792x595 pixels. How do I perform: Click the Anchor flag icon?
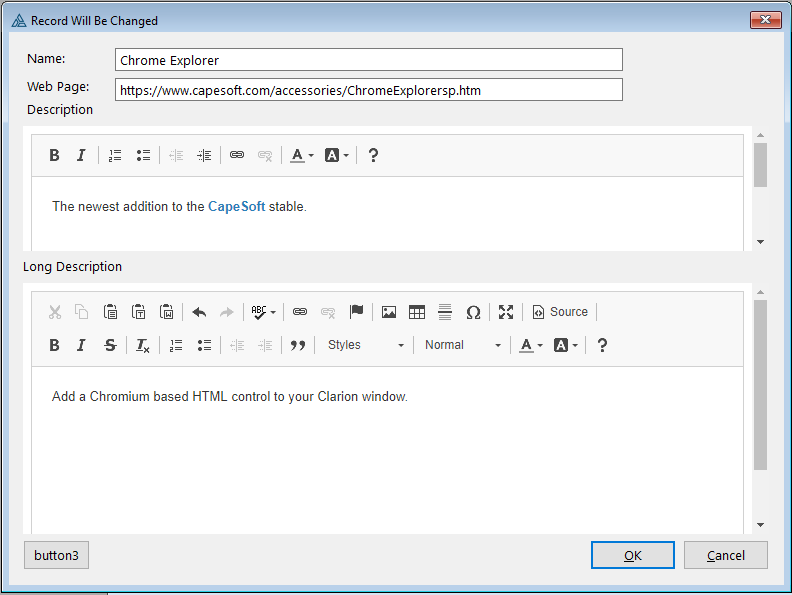(x=356, y=312)
